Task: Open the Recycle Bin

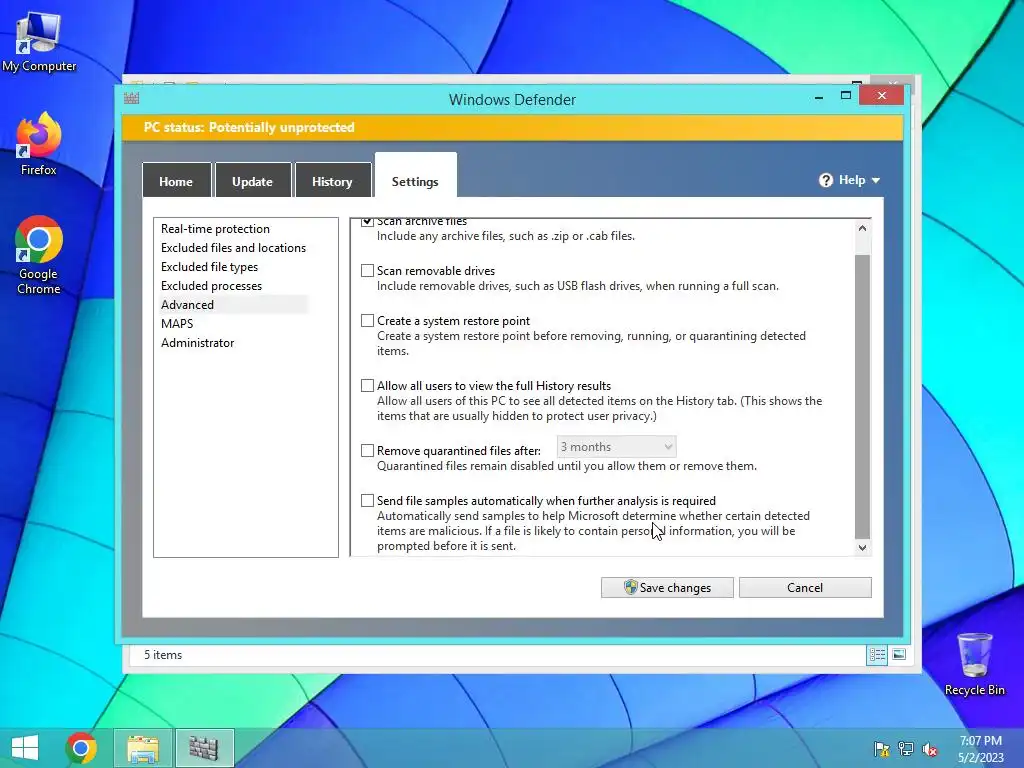Action: [974, 664]
